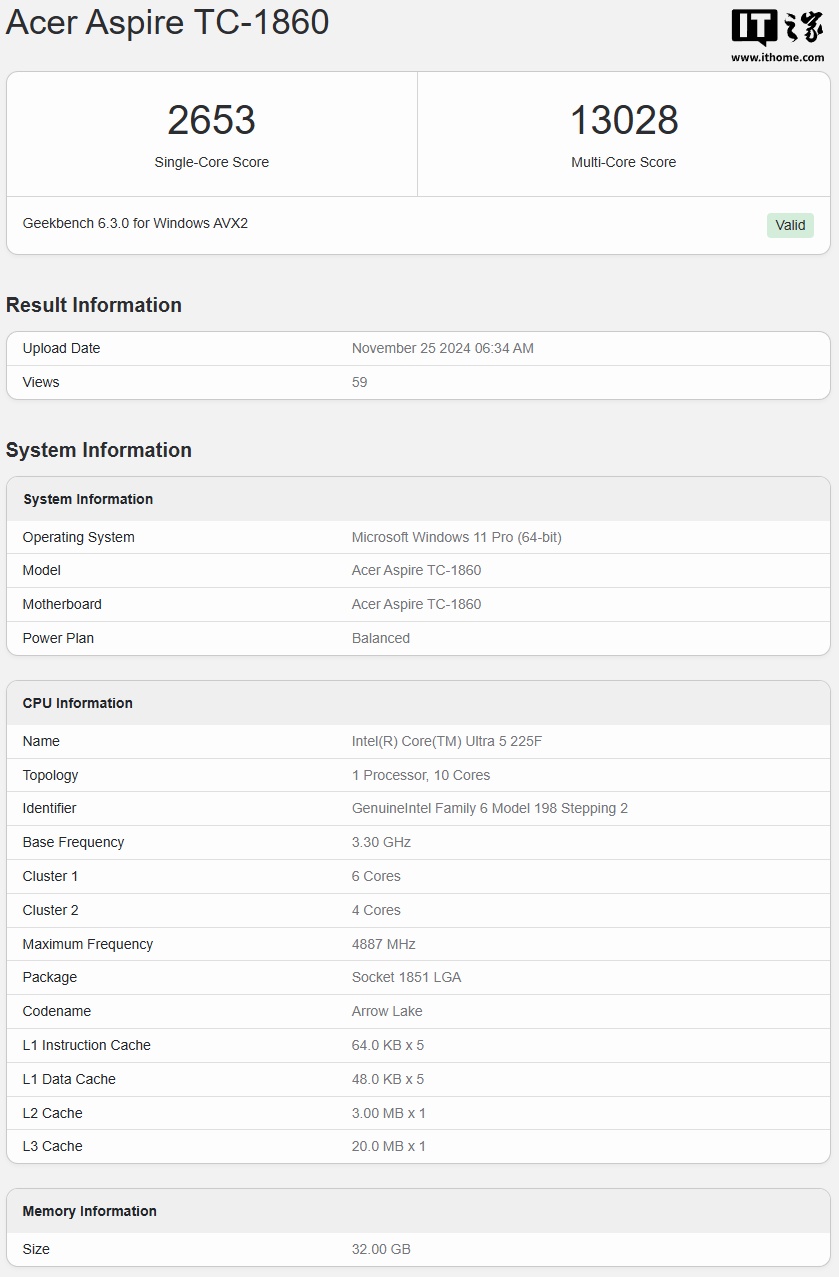Select Microsoft Windows 11 Pro (64-bit) value
Viewport: 839px width, 1277px height.
point(457,537)
